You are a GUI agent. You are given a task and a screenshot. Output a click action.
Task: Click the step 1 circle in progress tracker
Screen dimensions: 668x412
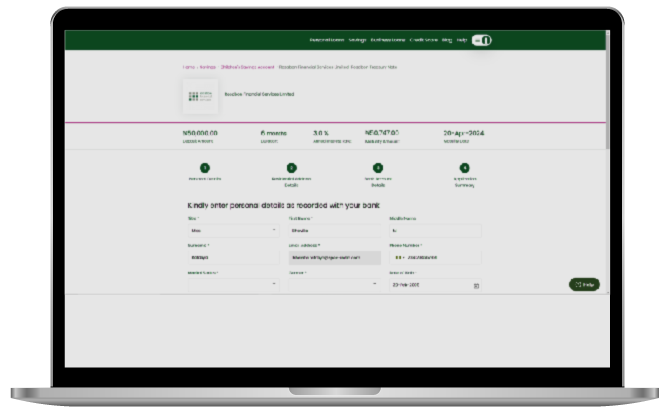pos(204,168)
